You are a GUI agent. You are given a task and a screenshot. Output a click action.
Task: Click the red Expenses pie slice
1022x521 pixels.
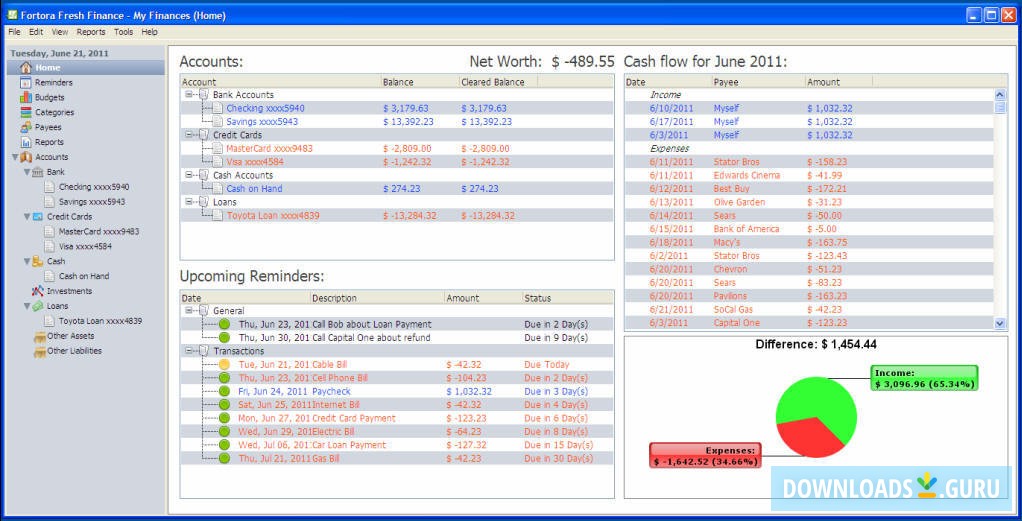pyautogui.click(x=810, y=439)
